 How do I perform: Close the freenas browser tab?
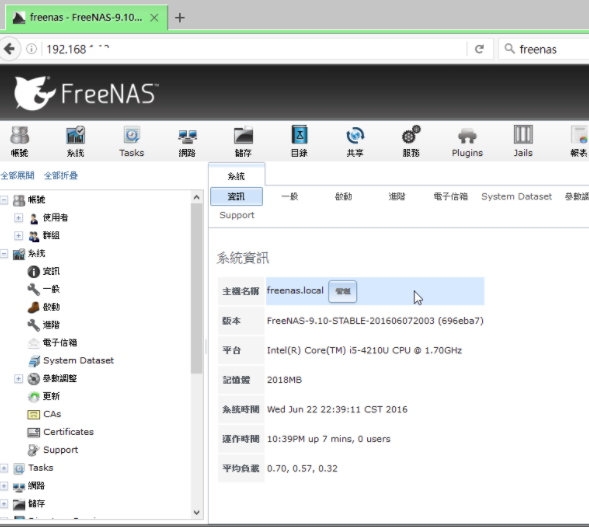[154, 18]
